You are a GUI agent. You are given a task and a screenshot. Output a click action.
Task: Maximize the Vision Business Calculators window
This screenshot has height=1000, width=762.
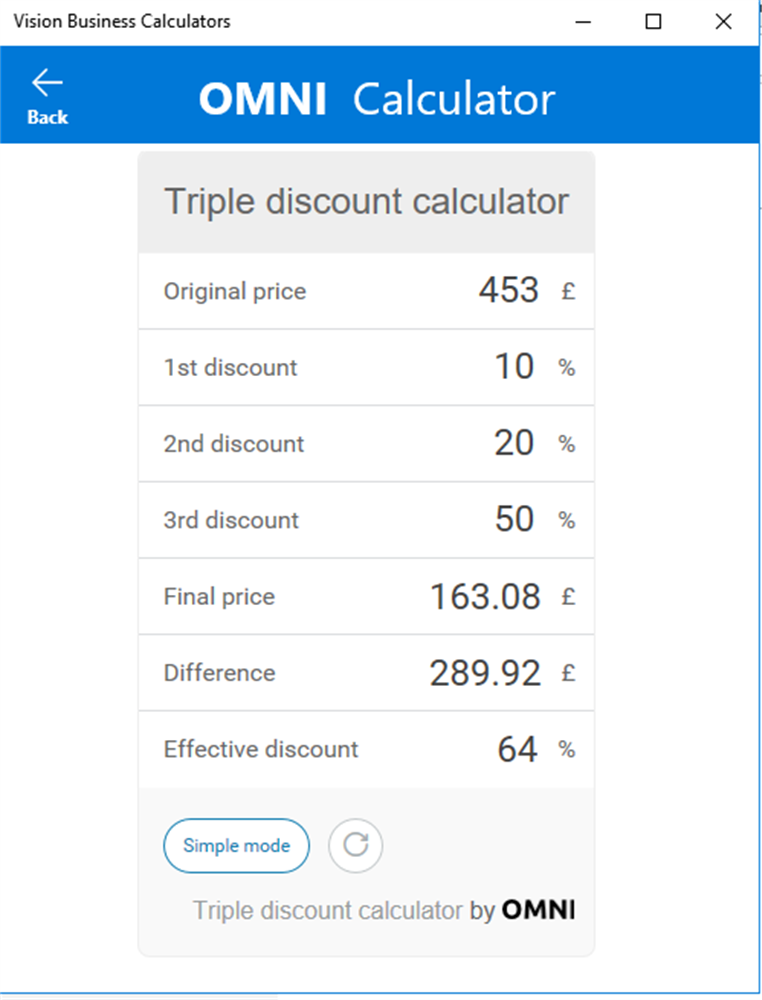(653, 21)
